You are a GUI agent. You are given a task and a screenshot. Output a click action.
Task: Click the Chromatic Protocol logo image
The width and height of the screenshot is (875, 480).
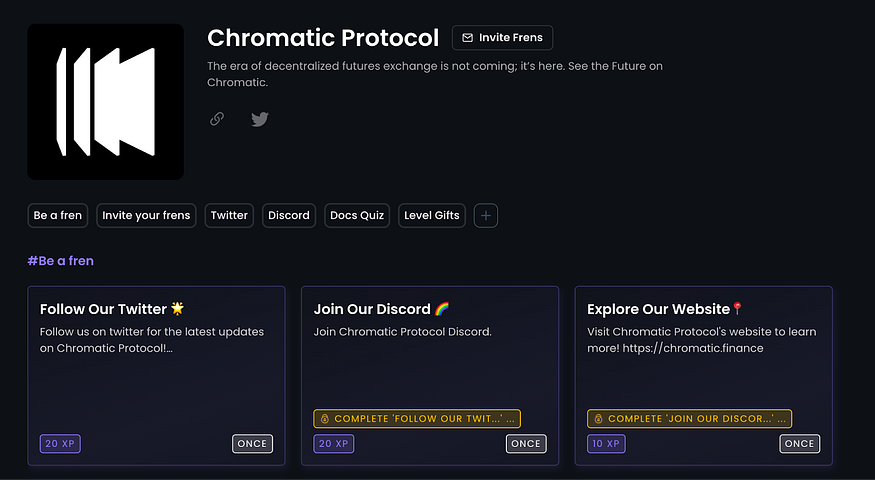coord(105,102)
